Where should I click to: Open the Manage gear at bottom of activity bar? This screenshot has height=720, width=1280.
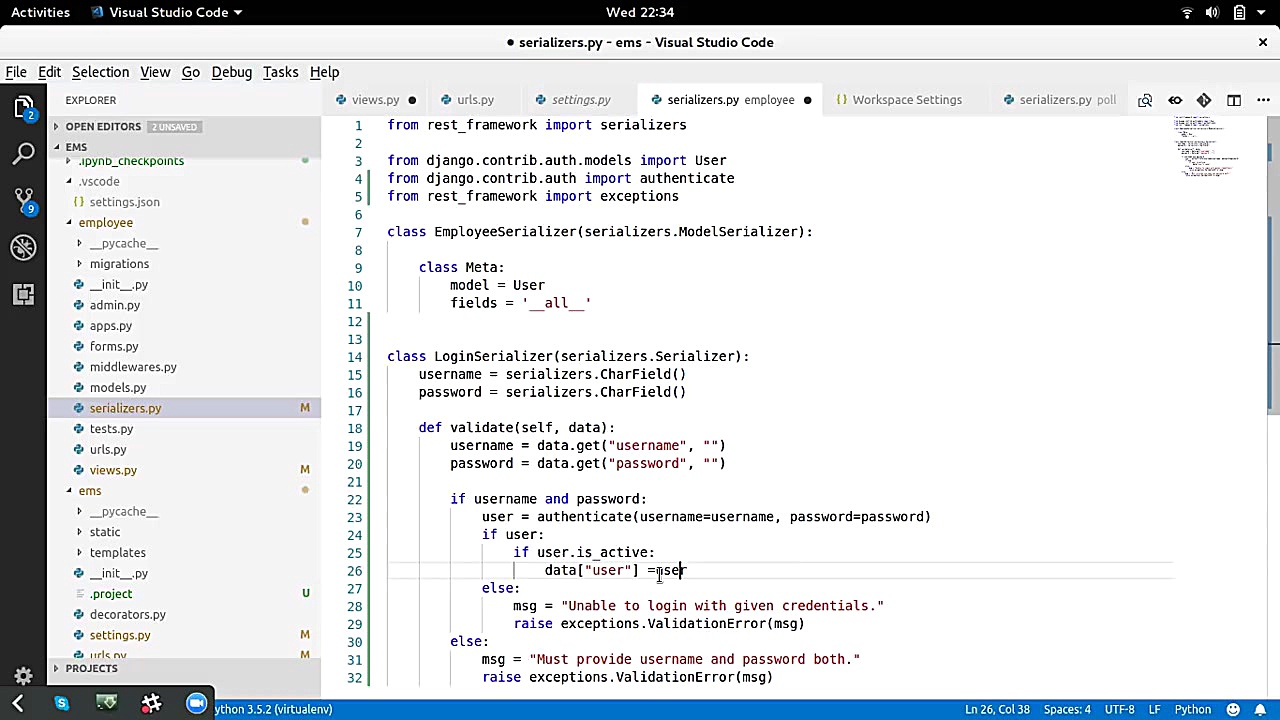click(24, 675)
